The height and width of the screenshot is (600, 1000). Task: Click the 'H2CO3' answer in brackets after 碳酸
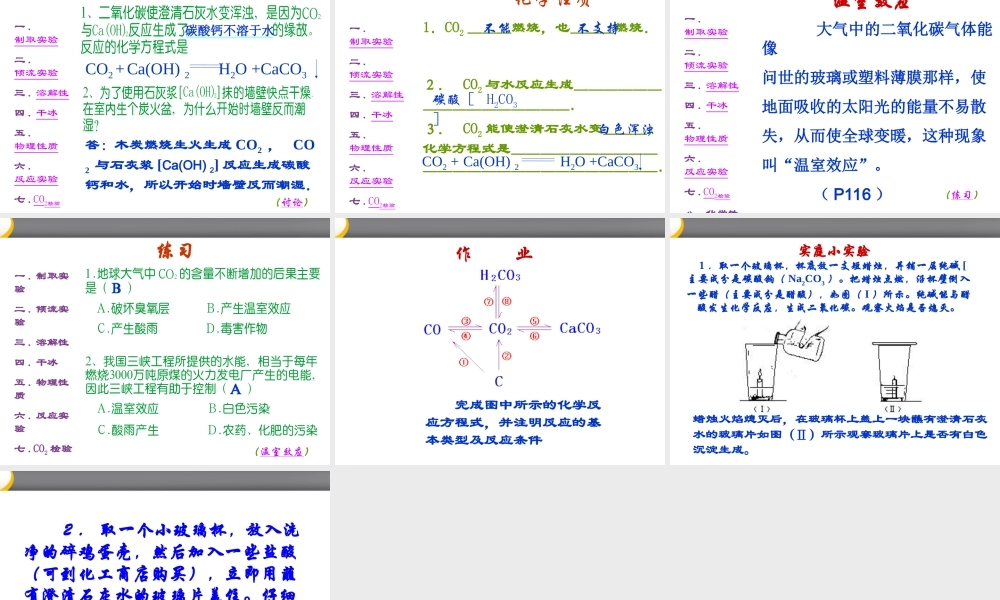pyautogui.click(x=501, y=99)
